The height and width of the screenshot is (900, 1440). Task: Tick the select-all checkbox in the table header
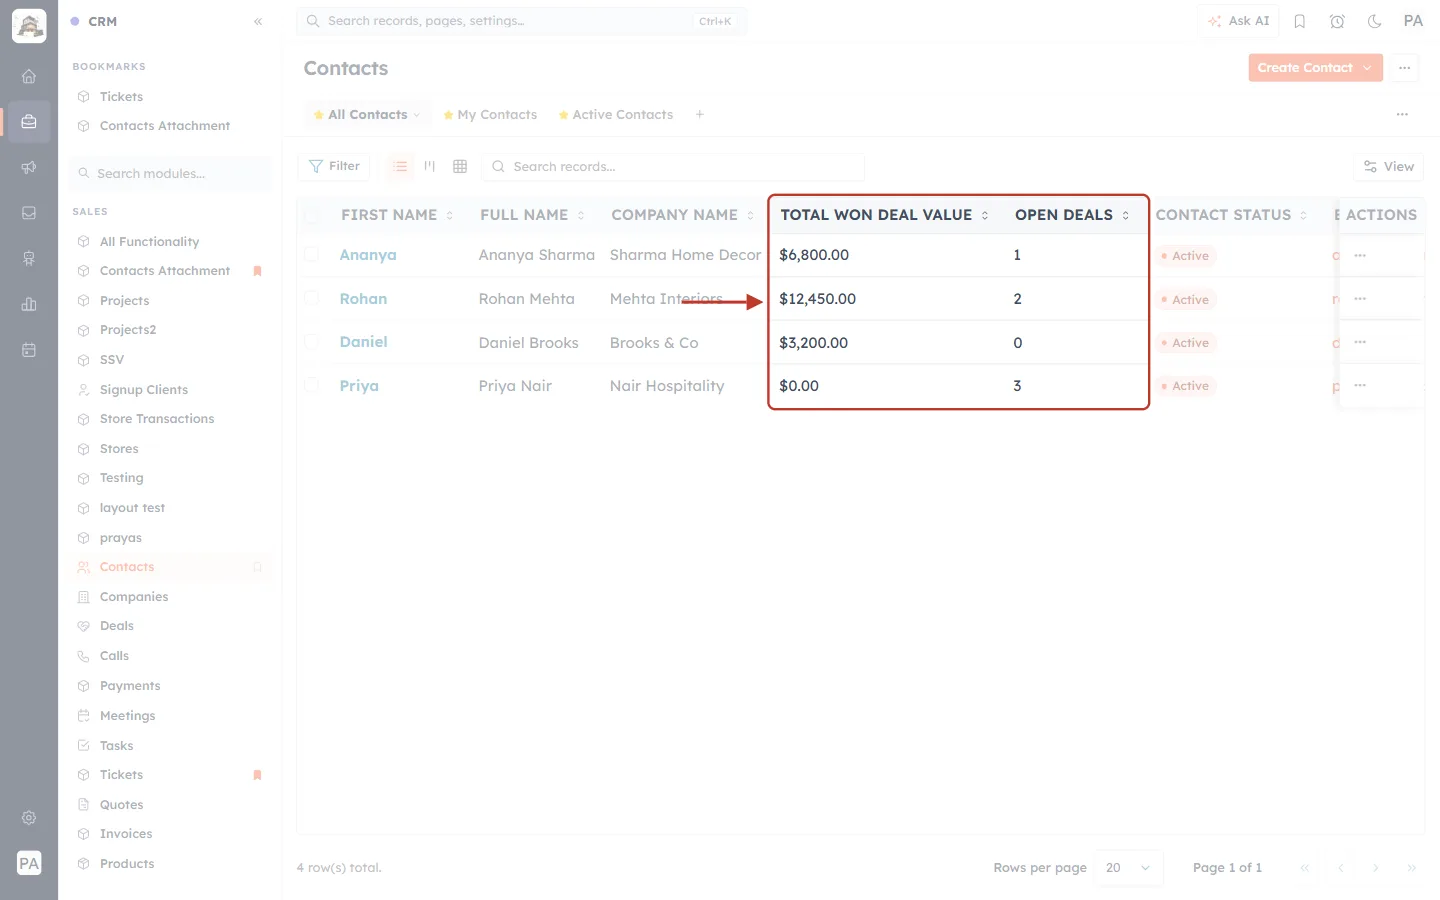(312, 215)
